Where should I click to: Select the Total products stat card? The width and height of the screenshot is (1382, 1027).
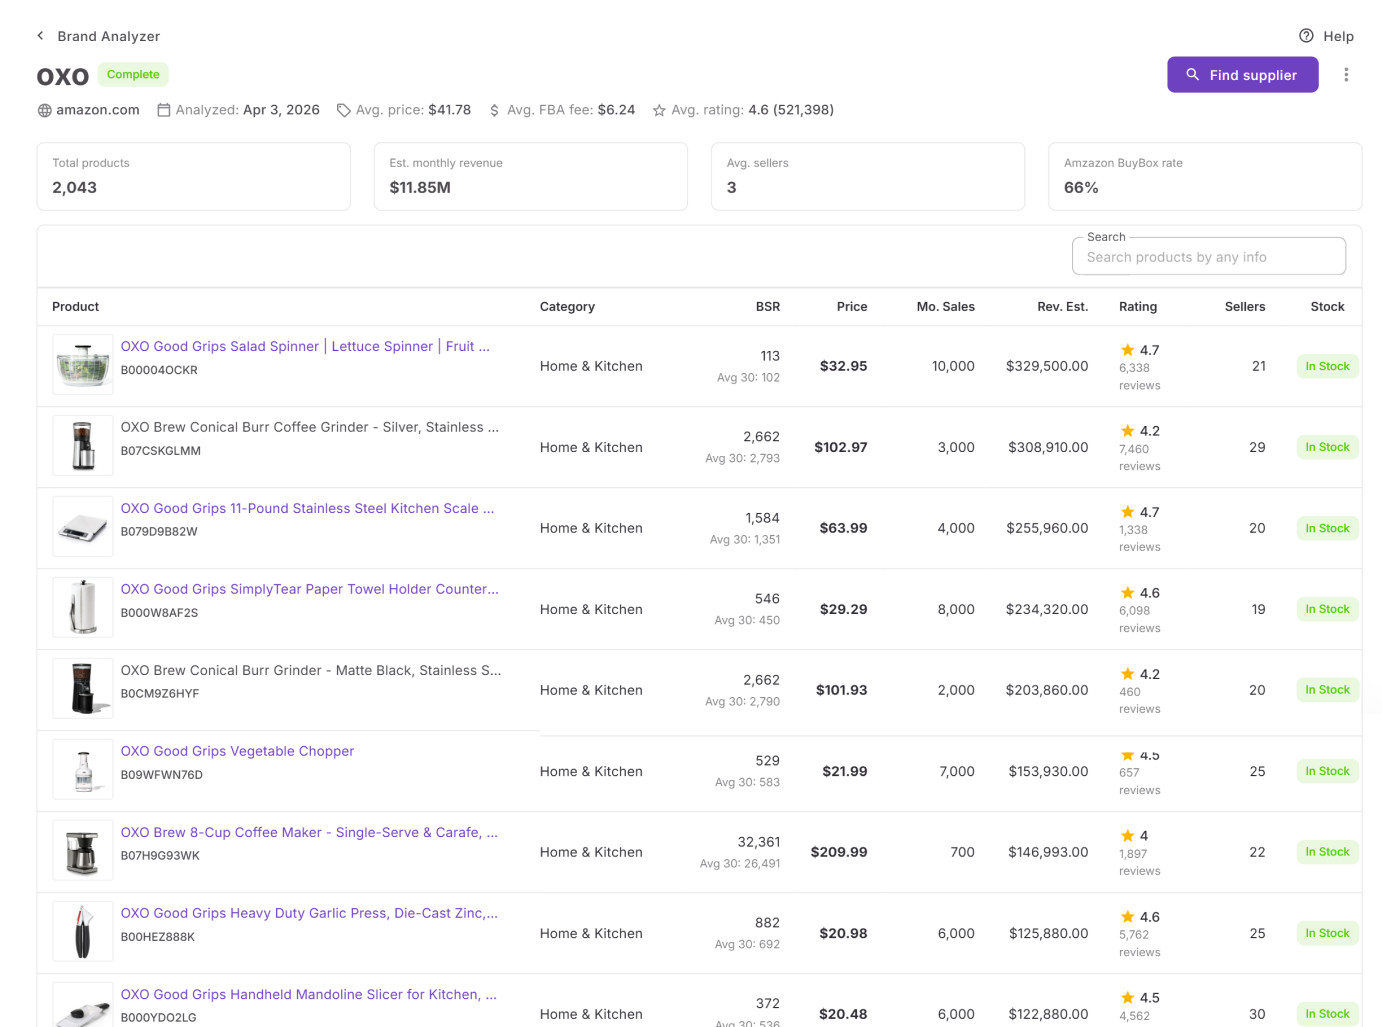[193, 176]
